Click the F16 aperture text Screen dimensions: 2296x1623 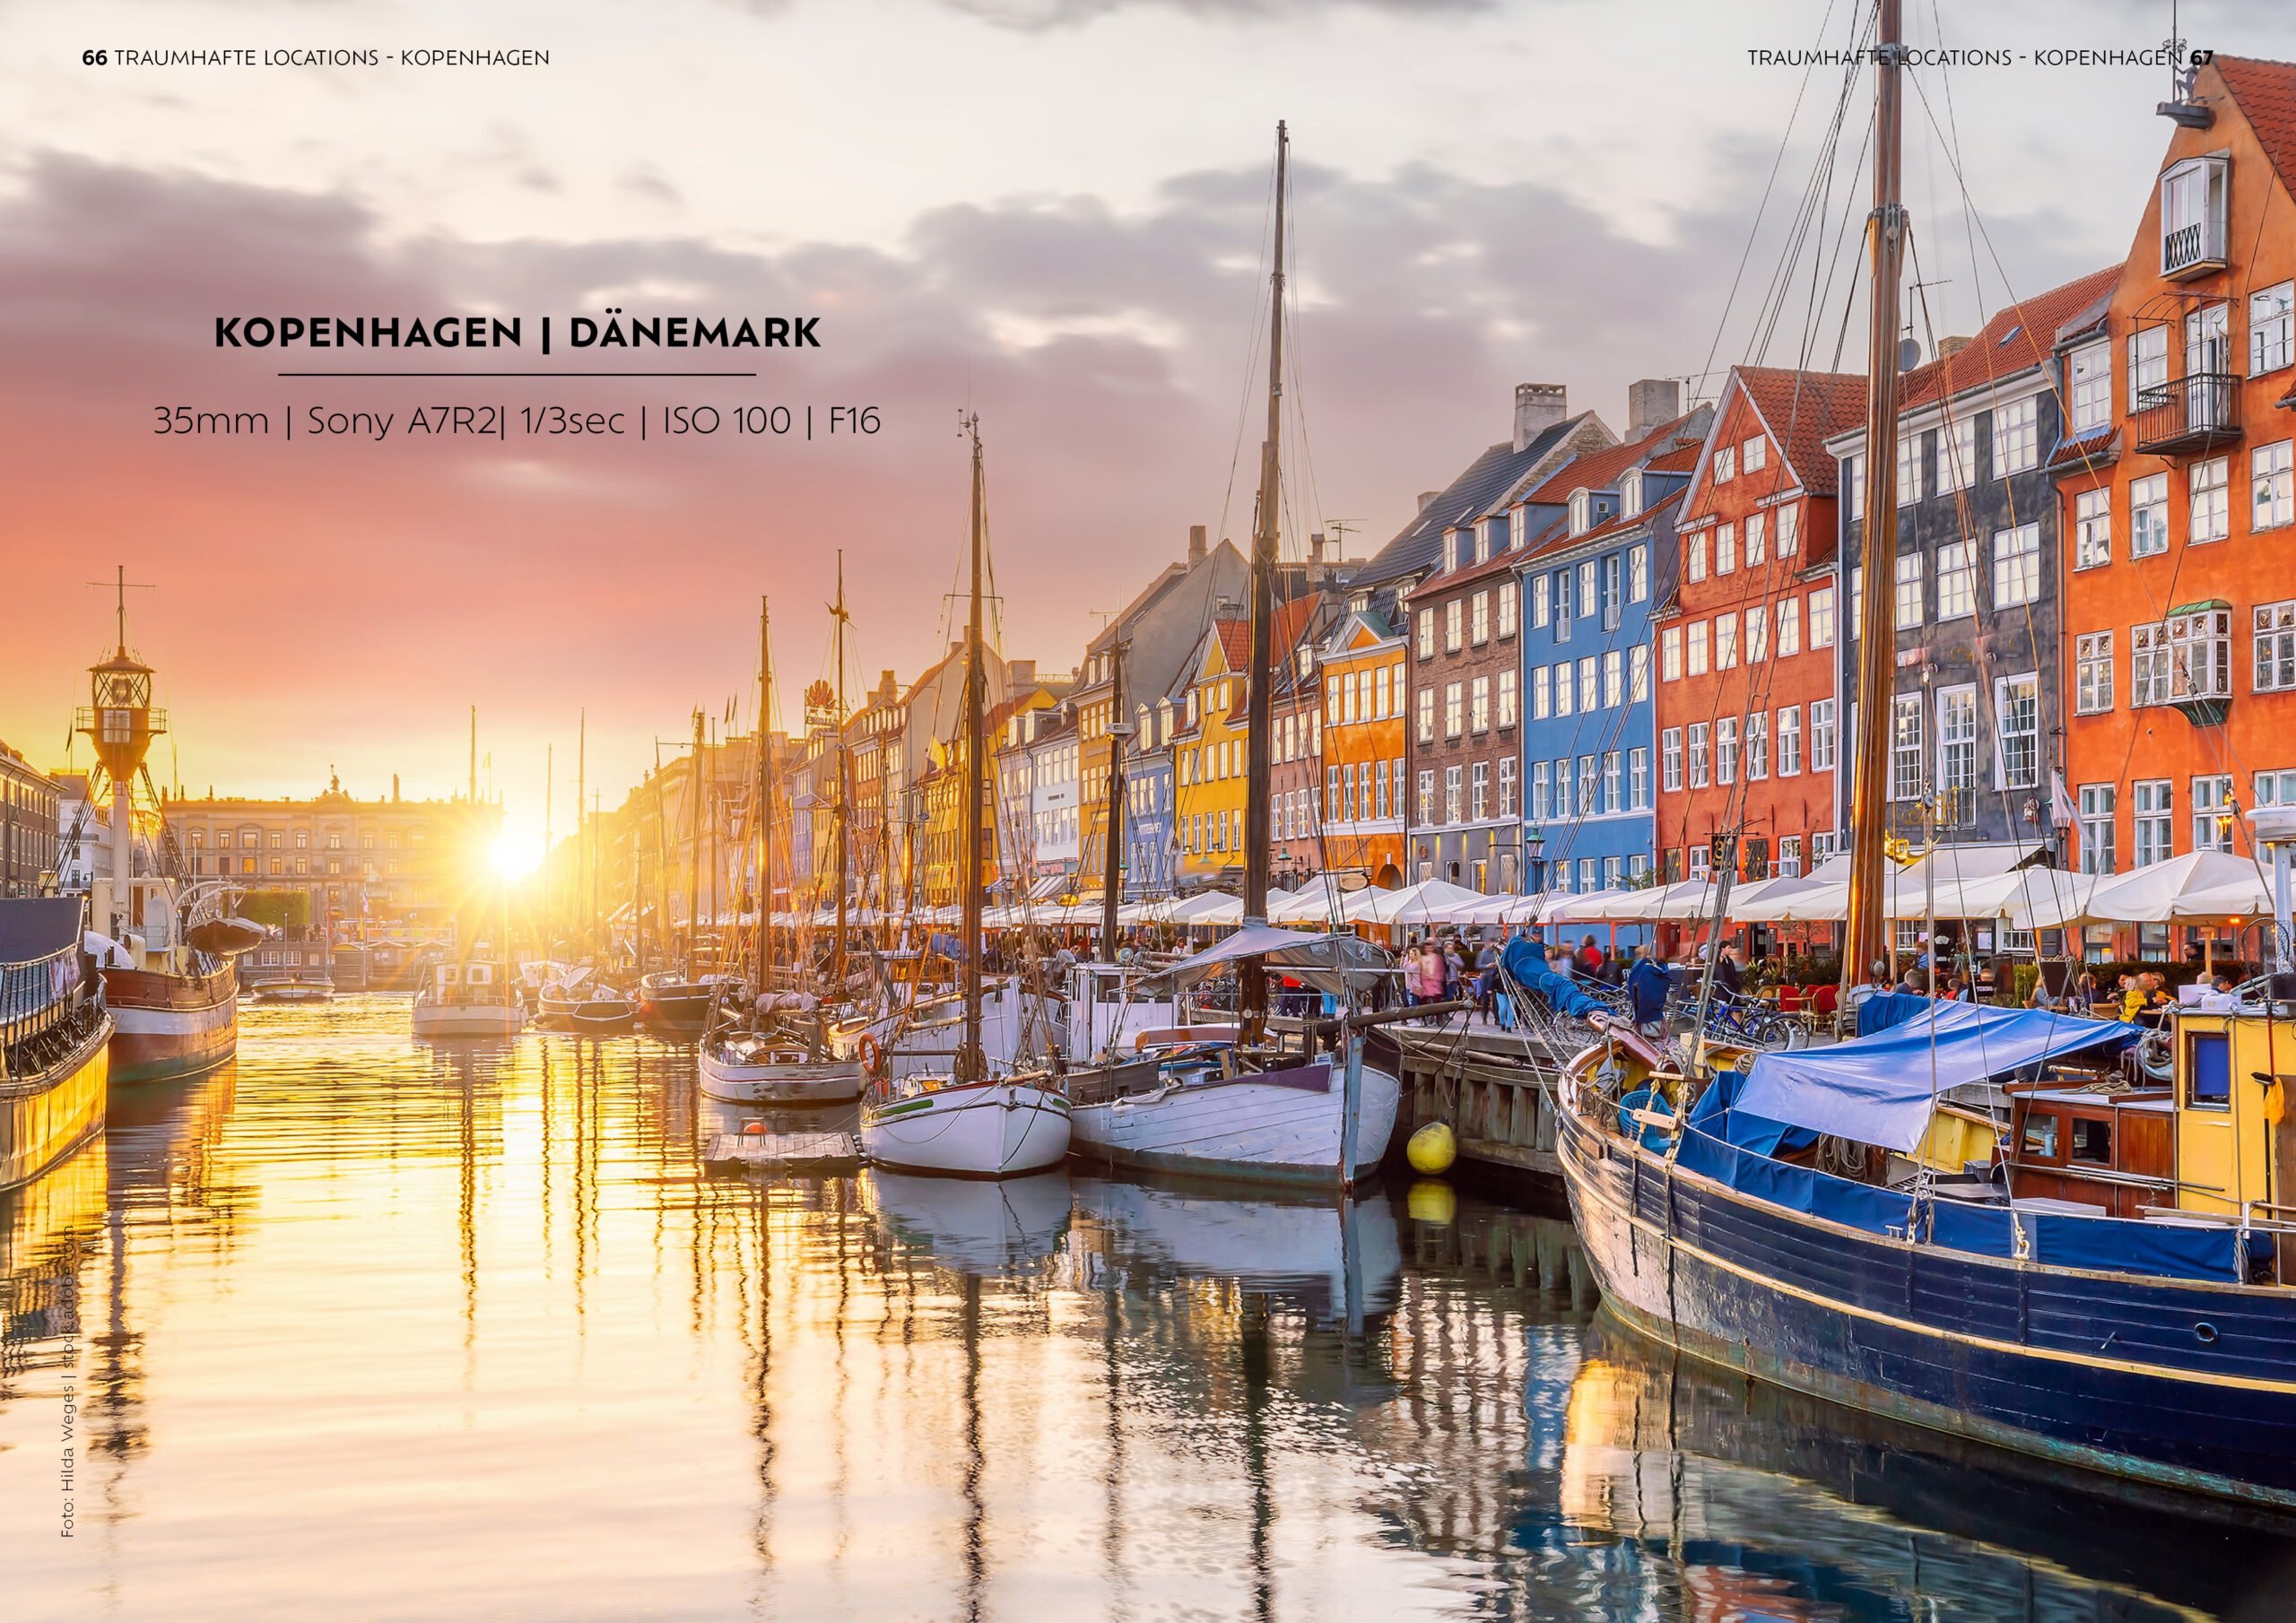(x=854, y=422)
